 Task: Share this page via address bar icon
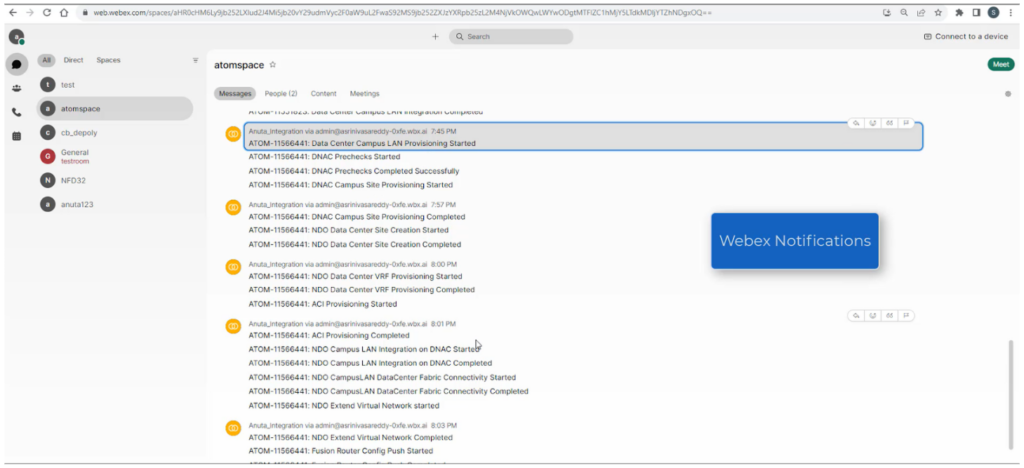(x=921, y=12)
